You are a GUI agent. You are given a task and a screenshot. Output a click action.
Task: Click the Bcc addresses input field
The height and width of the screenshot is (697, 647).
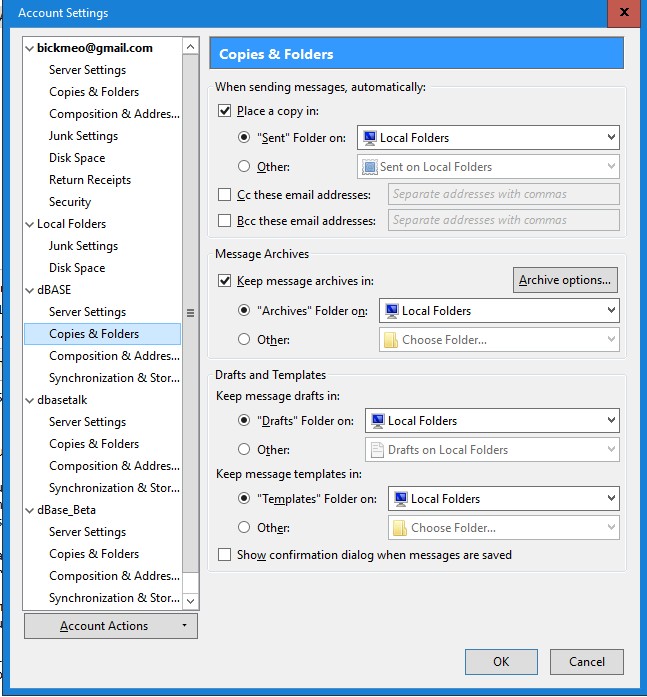click(x=503, y=220)
